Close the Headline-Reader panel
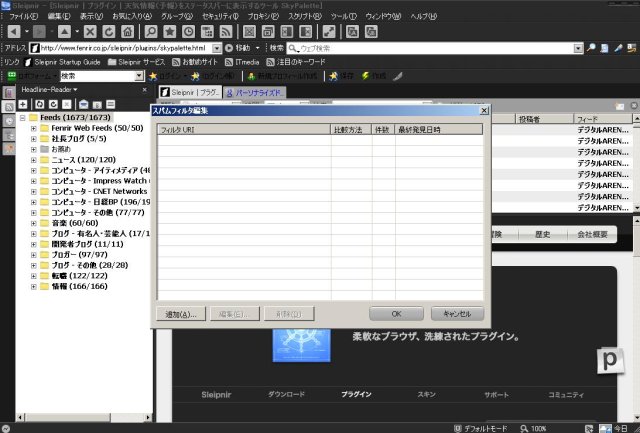The height and width of the screenshot is (433, 640). point(144,90)
